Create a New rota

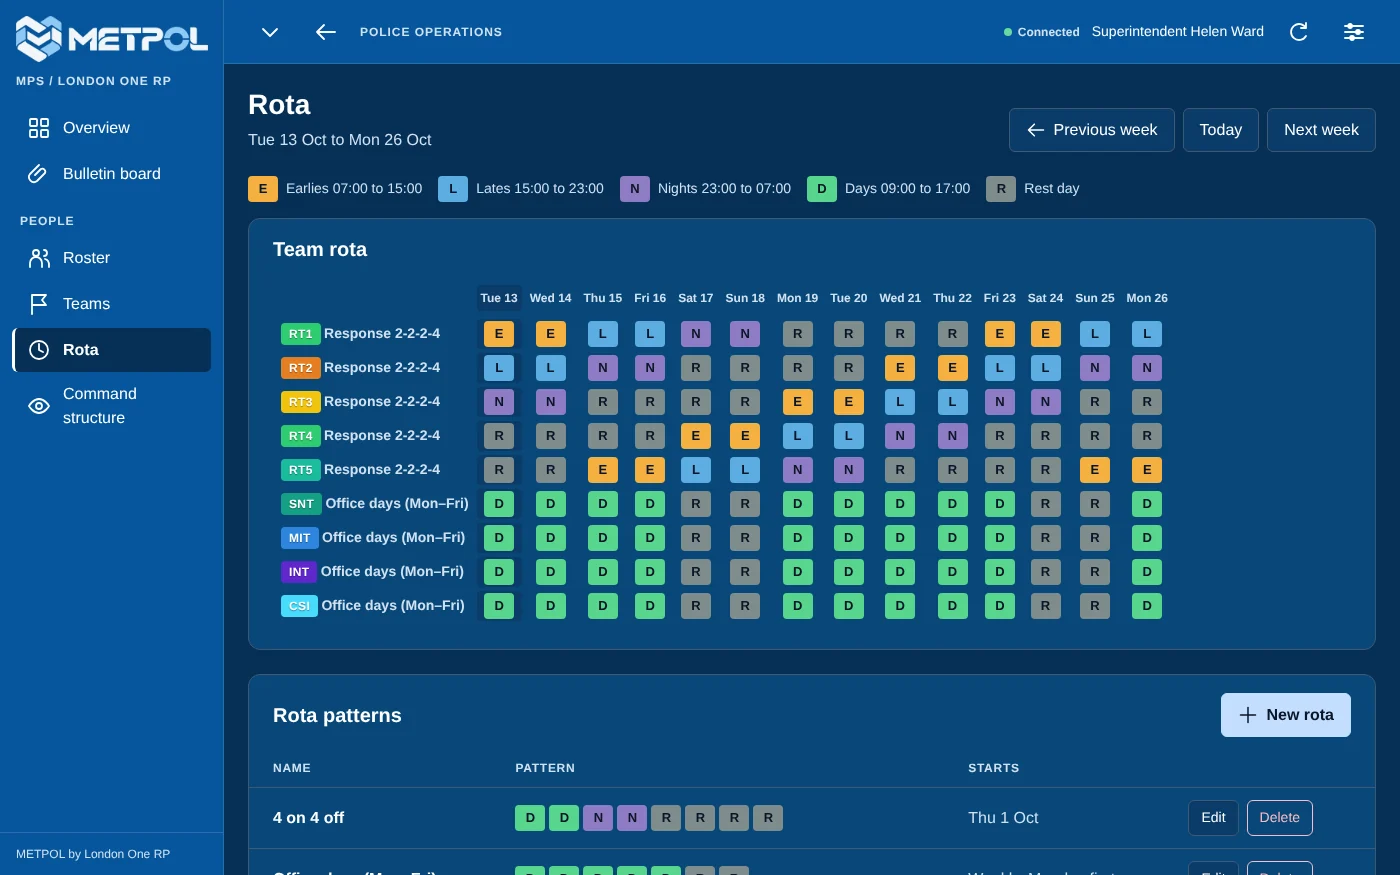(x=1286, y=715)
